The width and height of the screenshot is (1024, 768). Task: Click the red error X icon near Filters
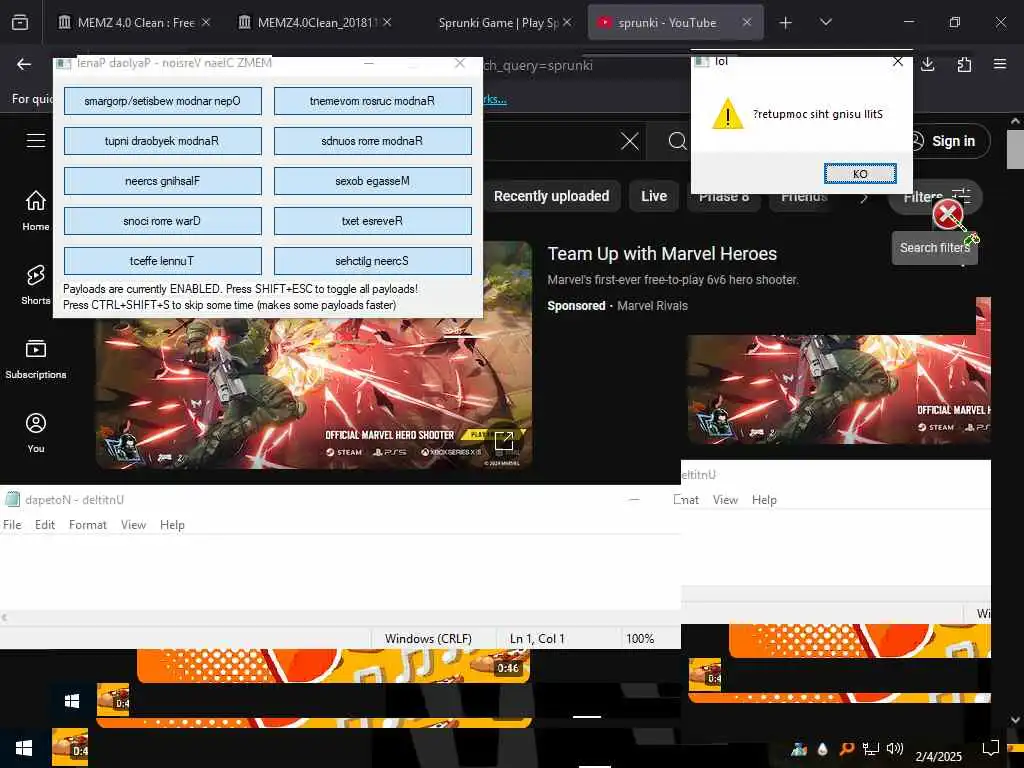click(x=948, y=214)
